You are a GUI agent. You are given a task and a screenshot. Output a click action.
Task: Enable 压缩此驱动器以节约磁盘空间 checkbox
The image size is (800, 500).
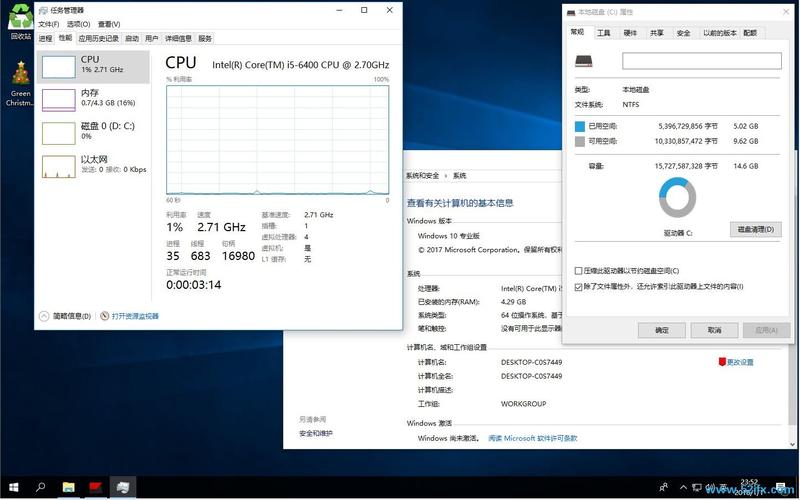tap(579, 271)
